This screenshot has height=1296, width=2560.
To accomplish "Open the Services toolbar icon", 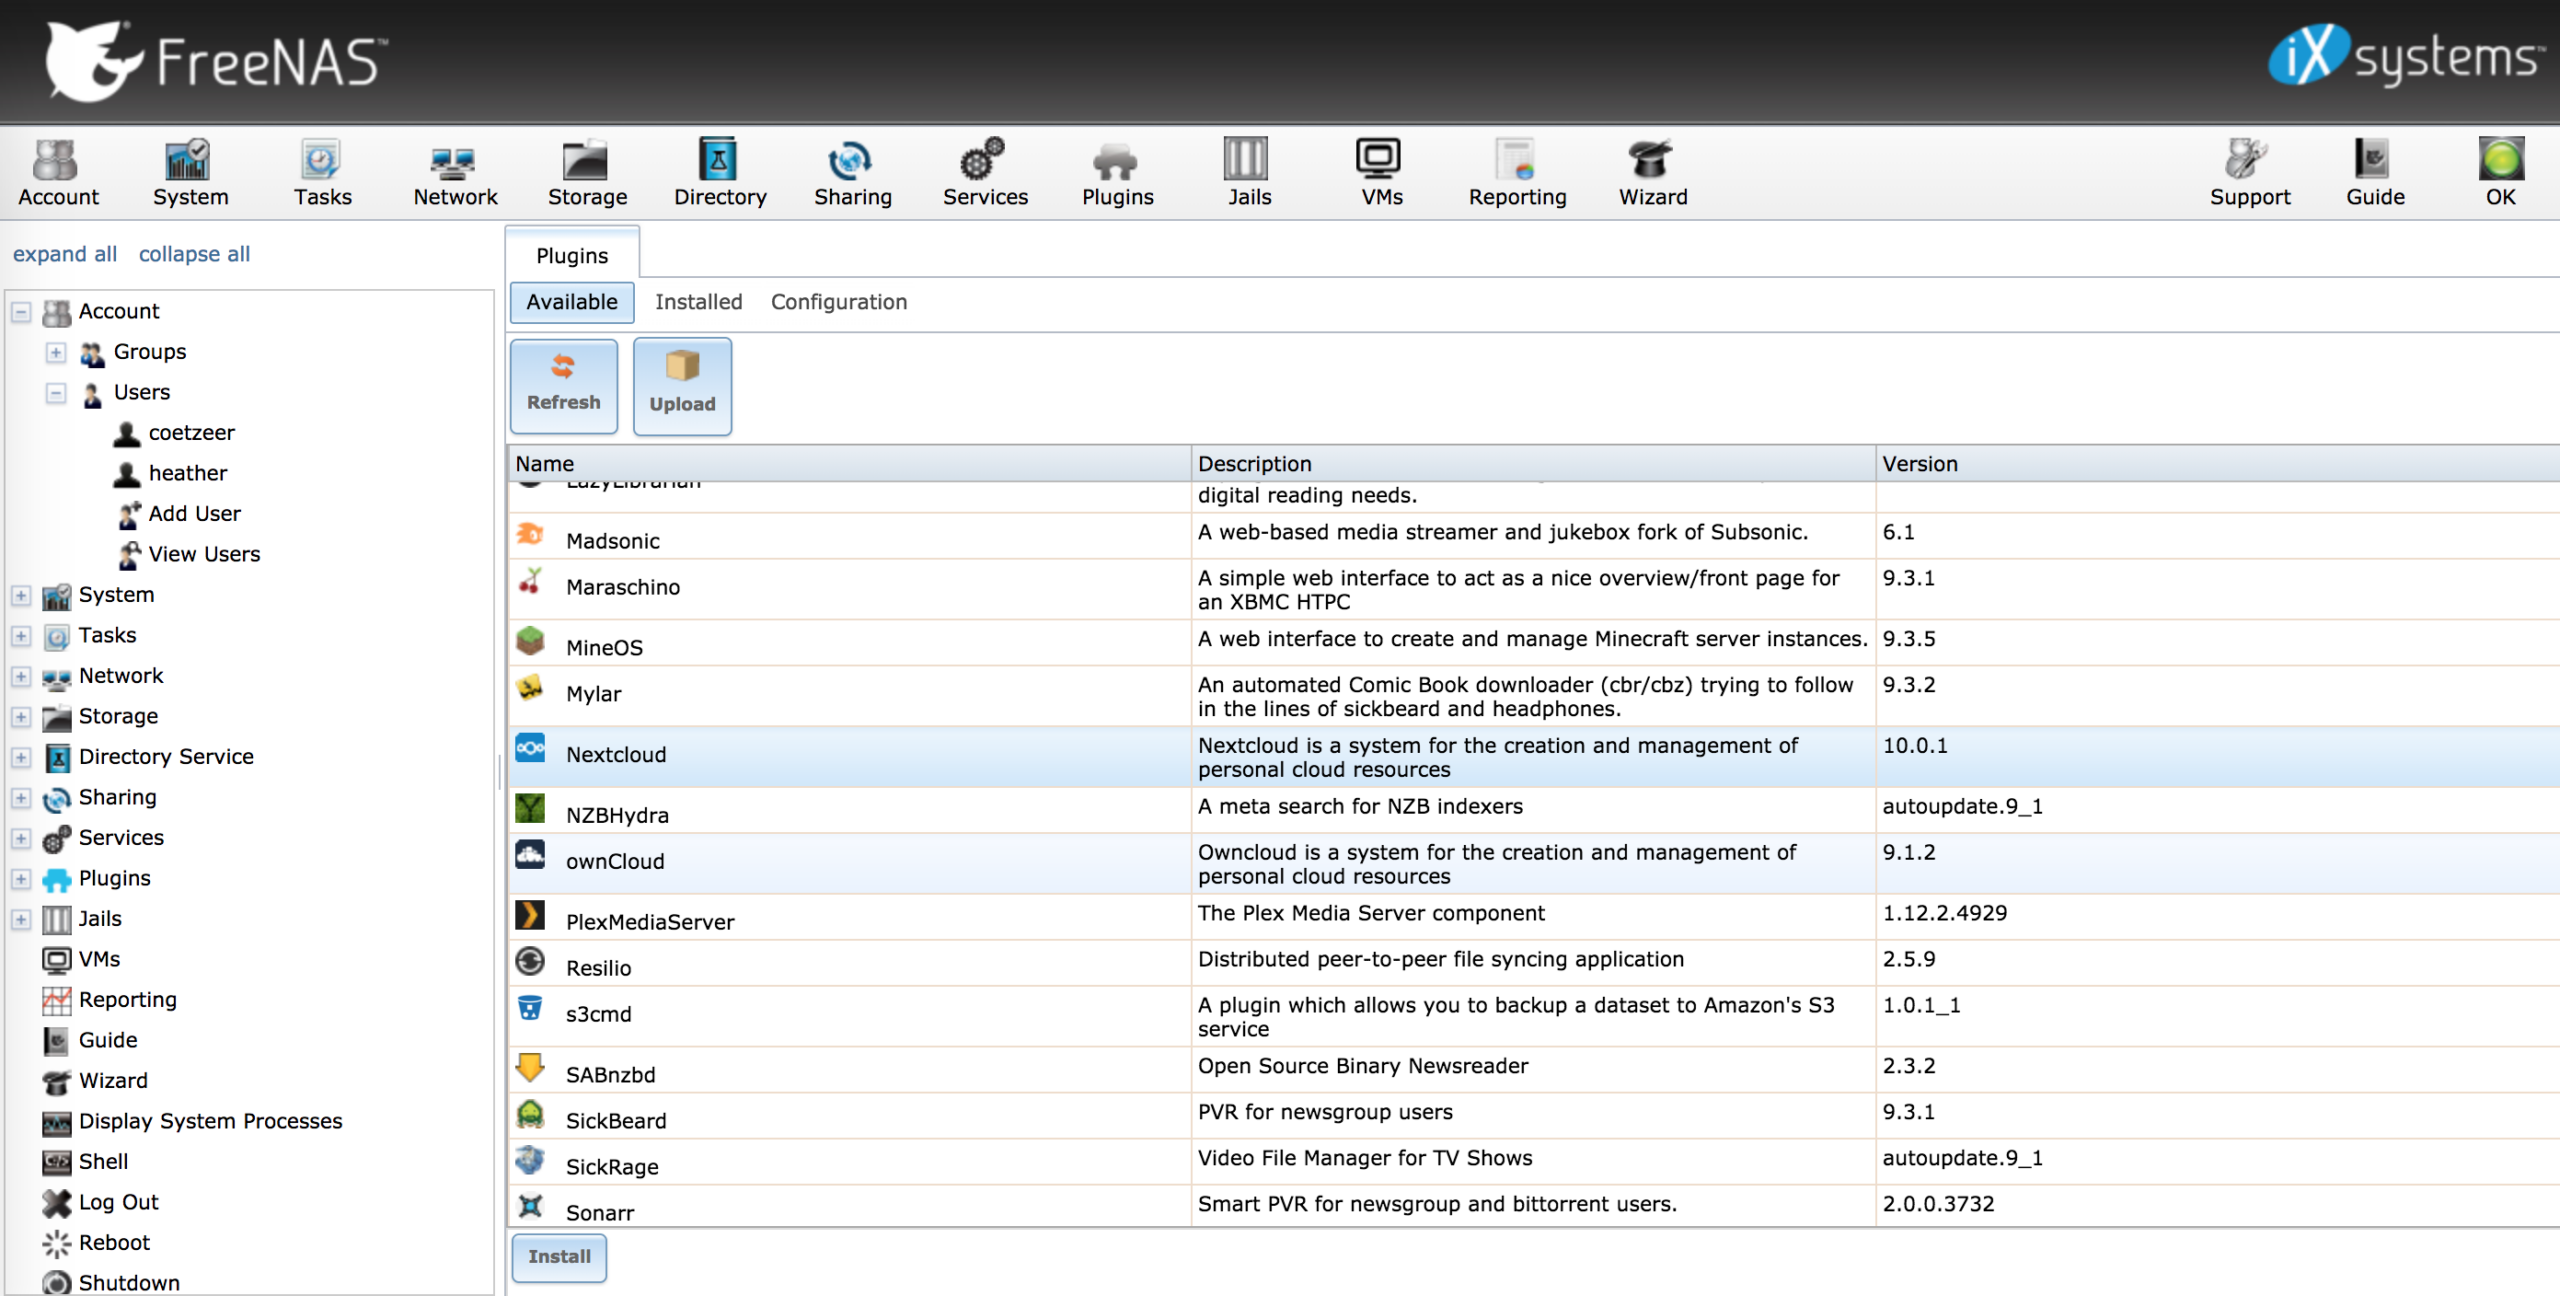I will [985, 172].
